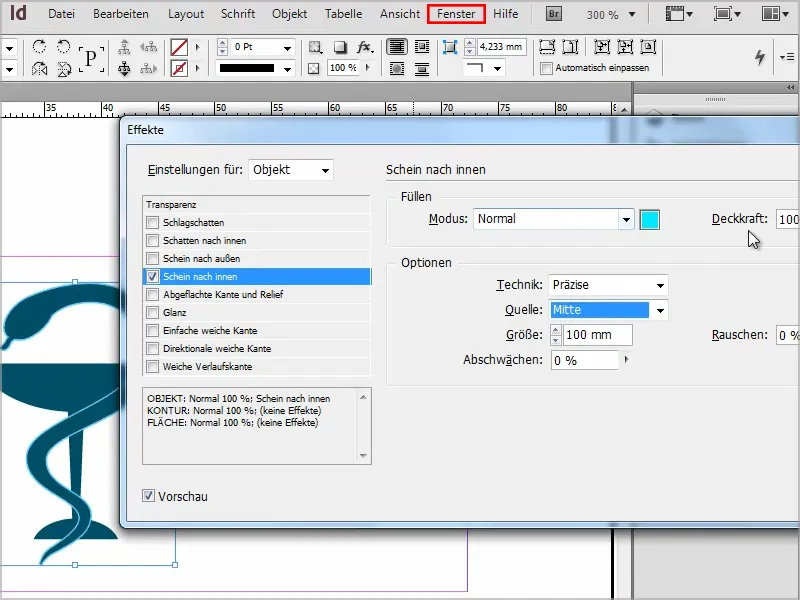The image size is (800, 600).
Task: Click the Quick Apply lightning icon
Action: 760,56
